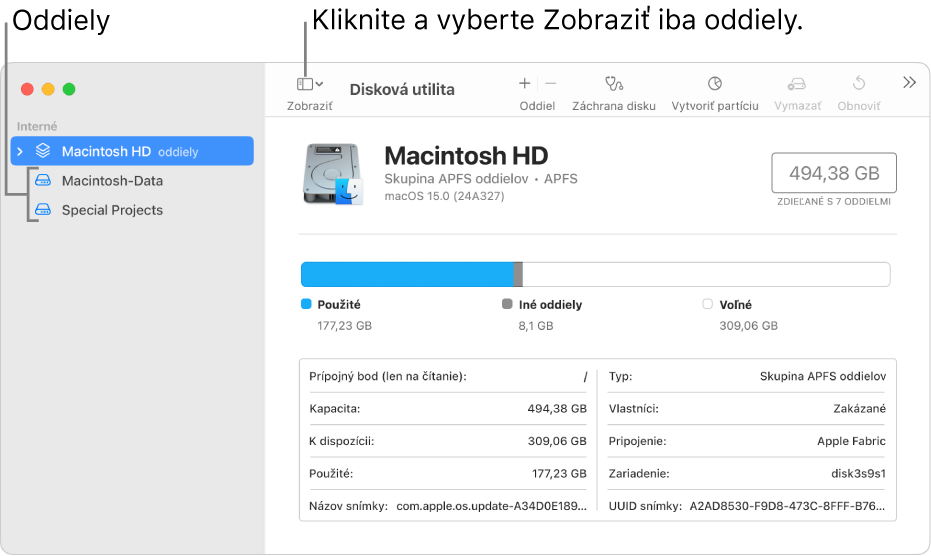The width and height of the screenshot is (931, 556).
Task: Click the Zariadenie disk3s9s1 row
Action: tap(747, 473)
